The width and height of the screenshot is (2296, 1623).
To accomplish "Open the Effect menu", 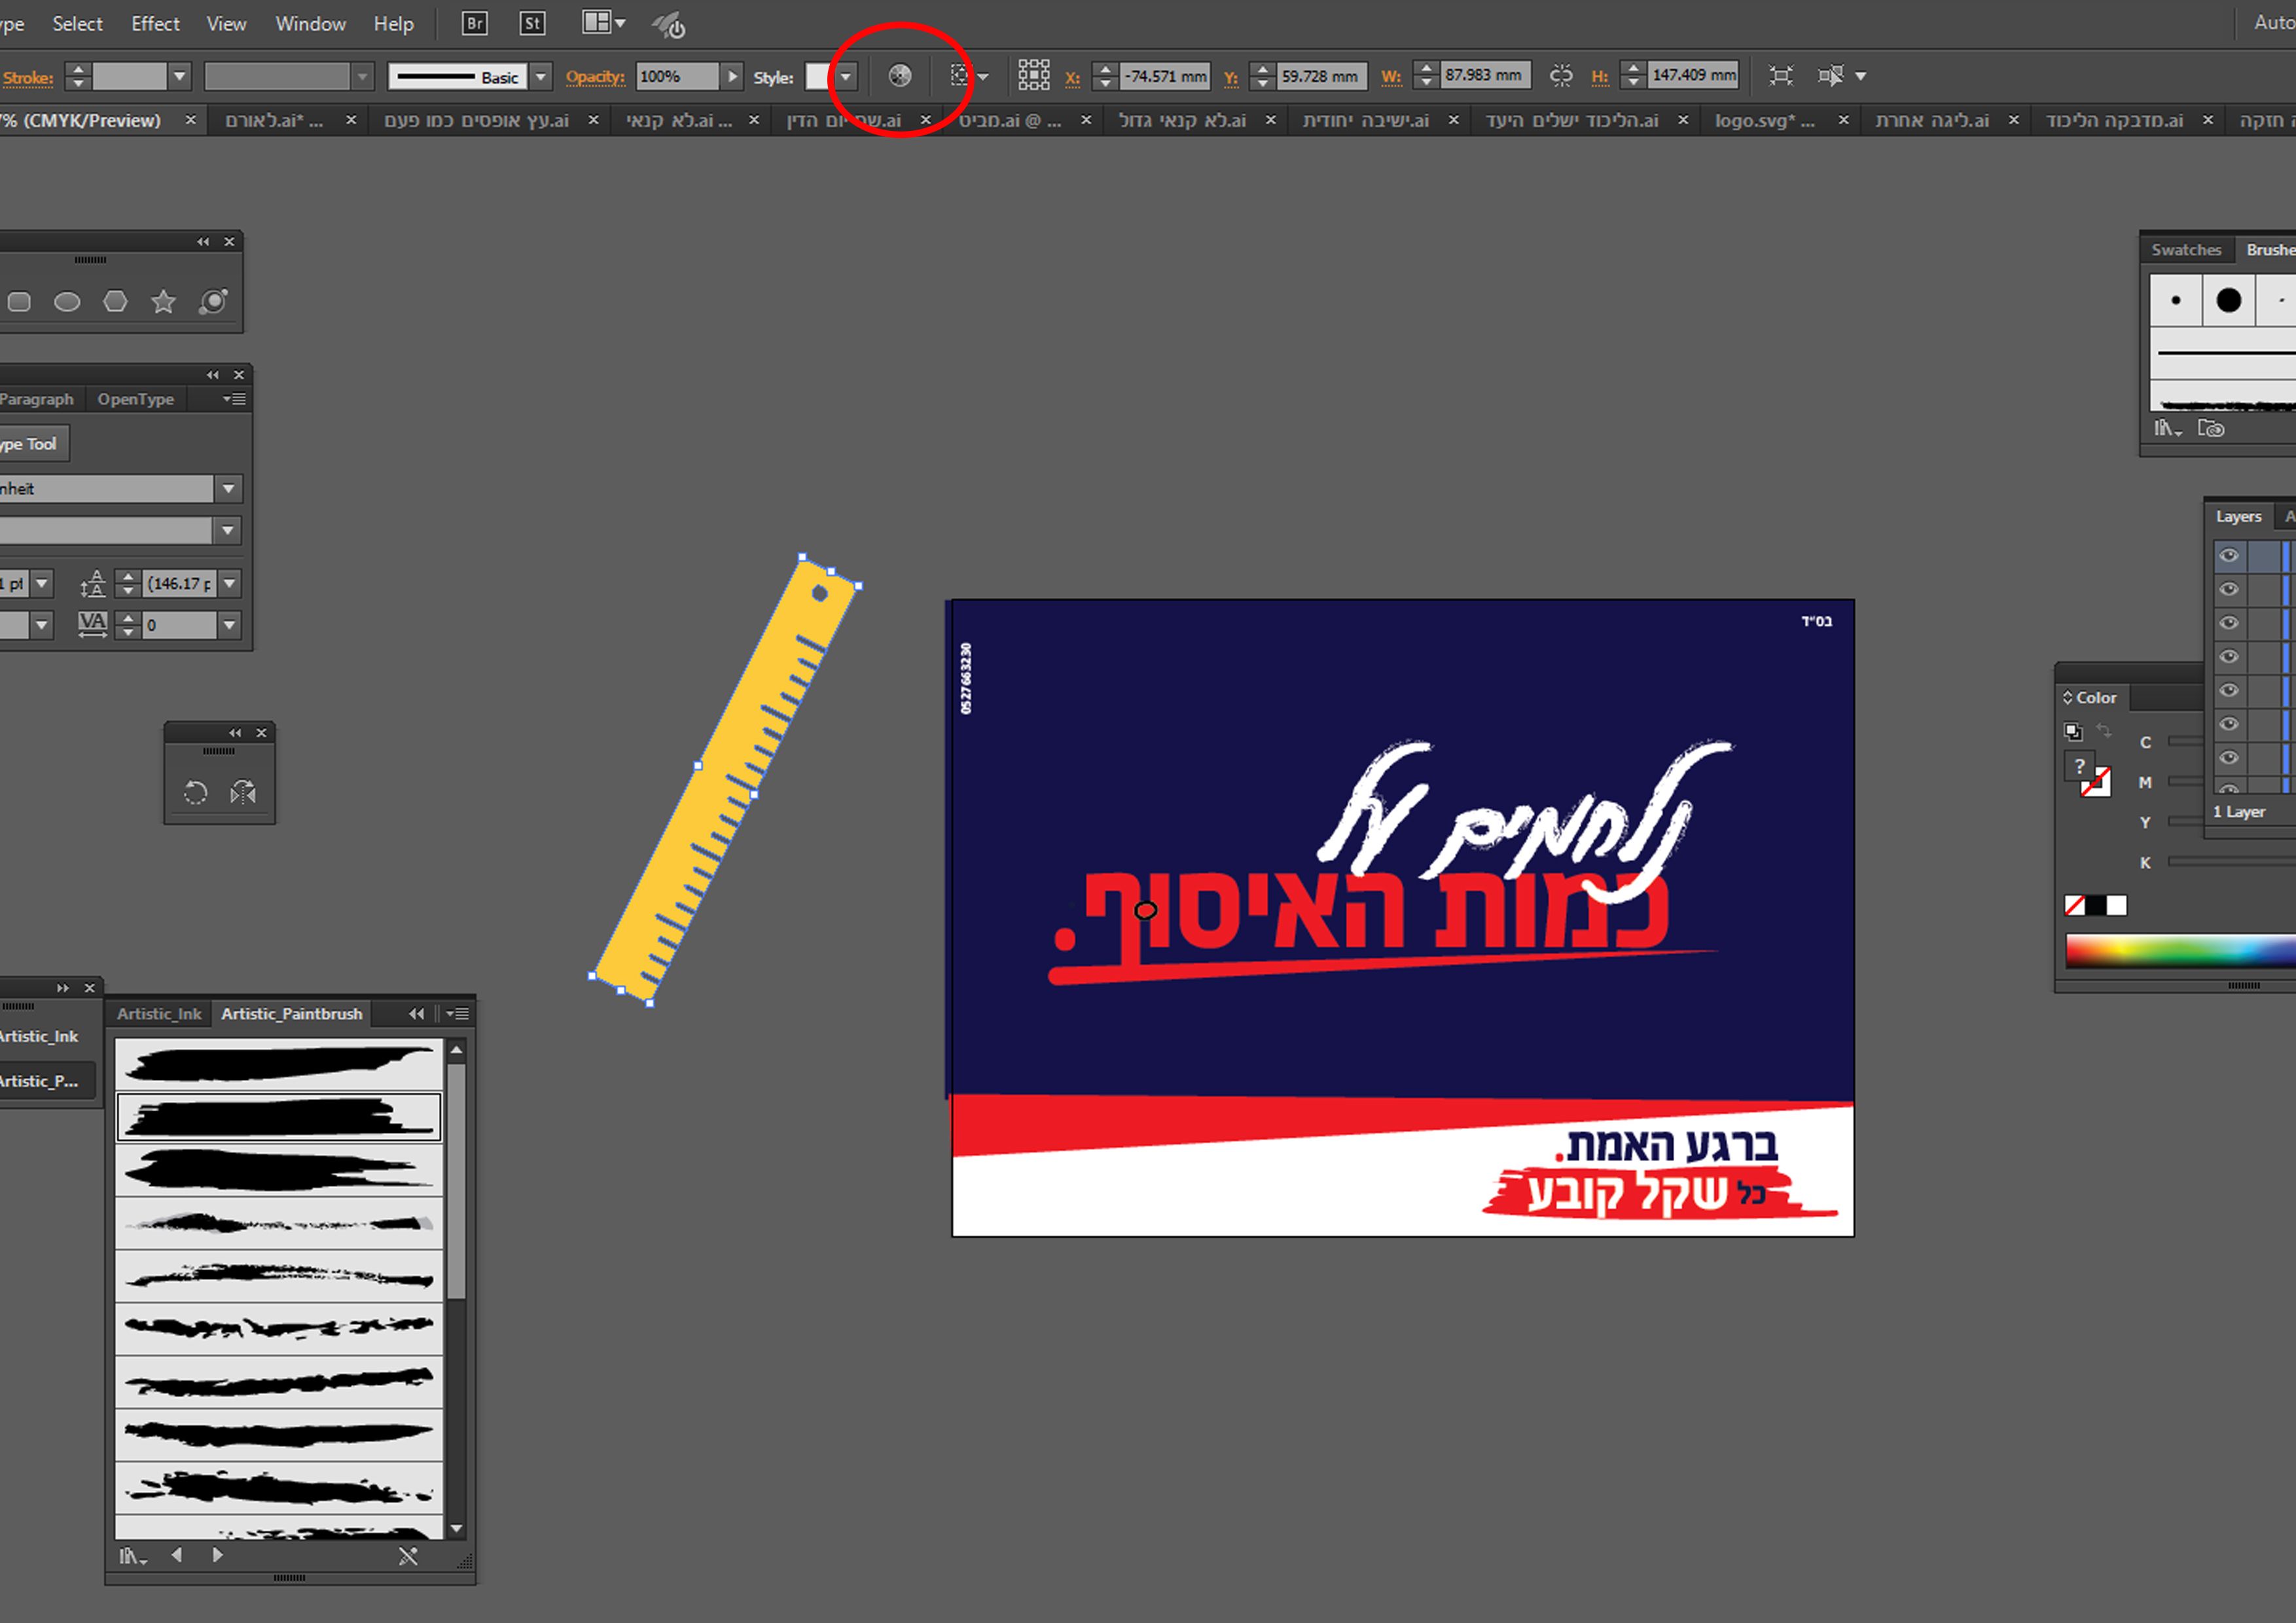I will tap(155, 23).
